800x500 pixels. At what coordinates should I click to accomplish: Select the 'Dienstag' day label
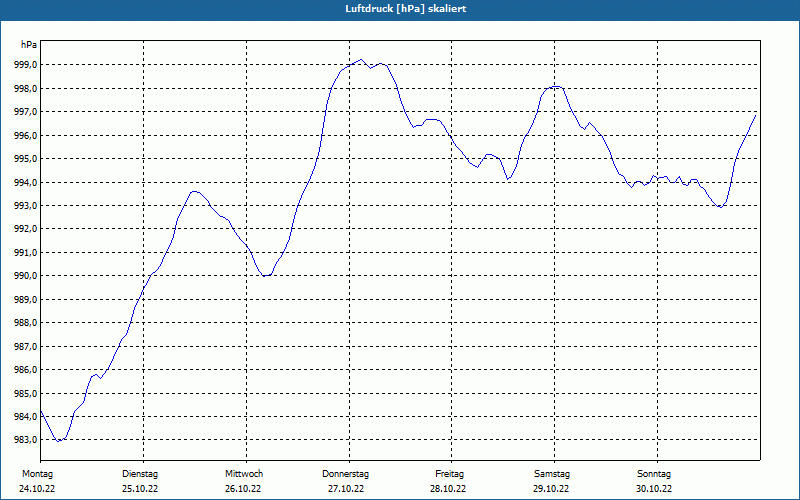click(x=140, y=474)
